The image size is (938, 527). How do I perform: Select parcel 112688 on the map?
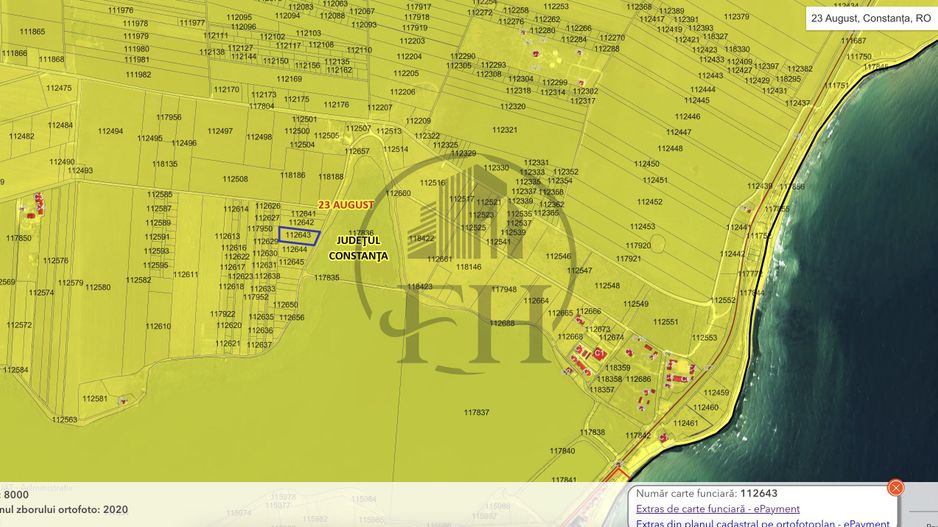[502, 323]
